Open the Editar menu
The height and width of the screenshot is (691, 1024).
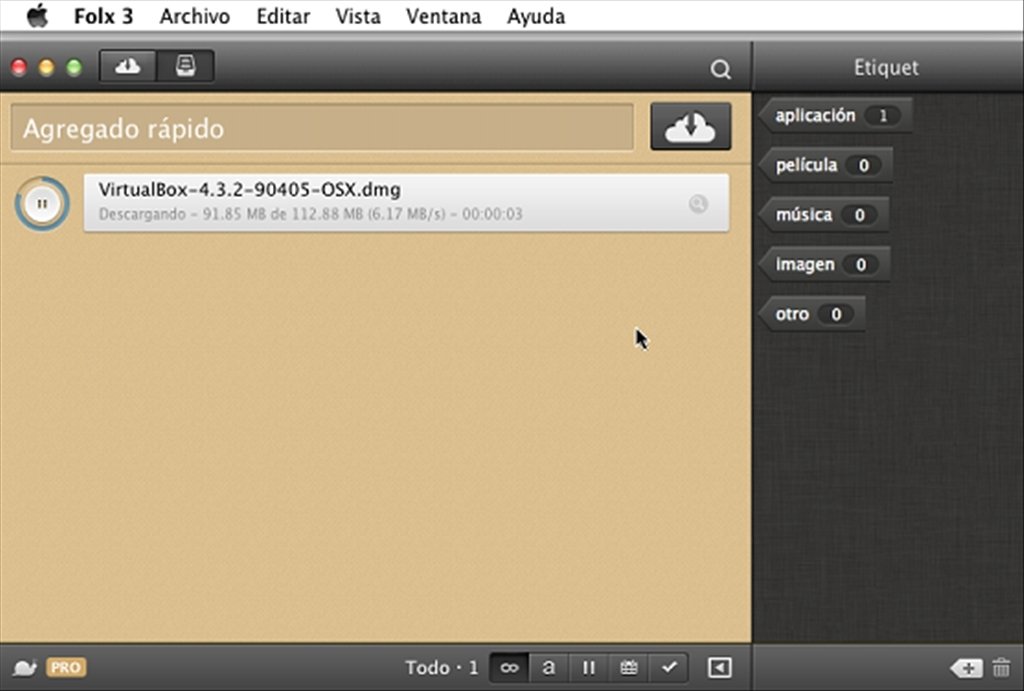[283, 16]
